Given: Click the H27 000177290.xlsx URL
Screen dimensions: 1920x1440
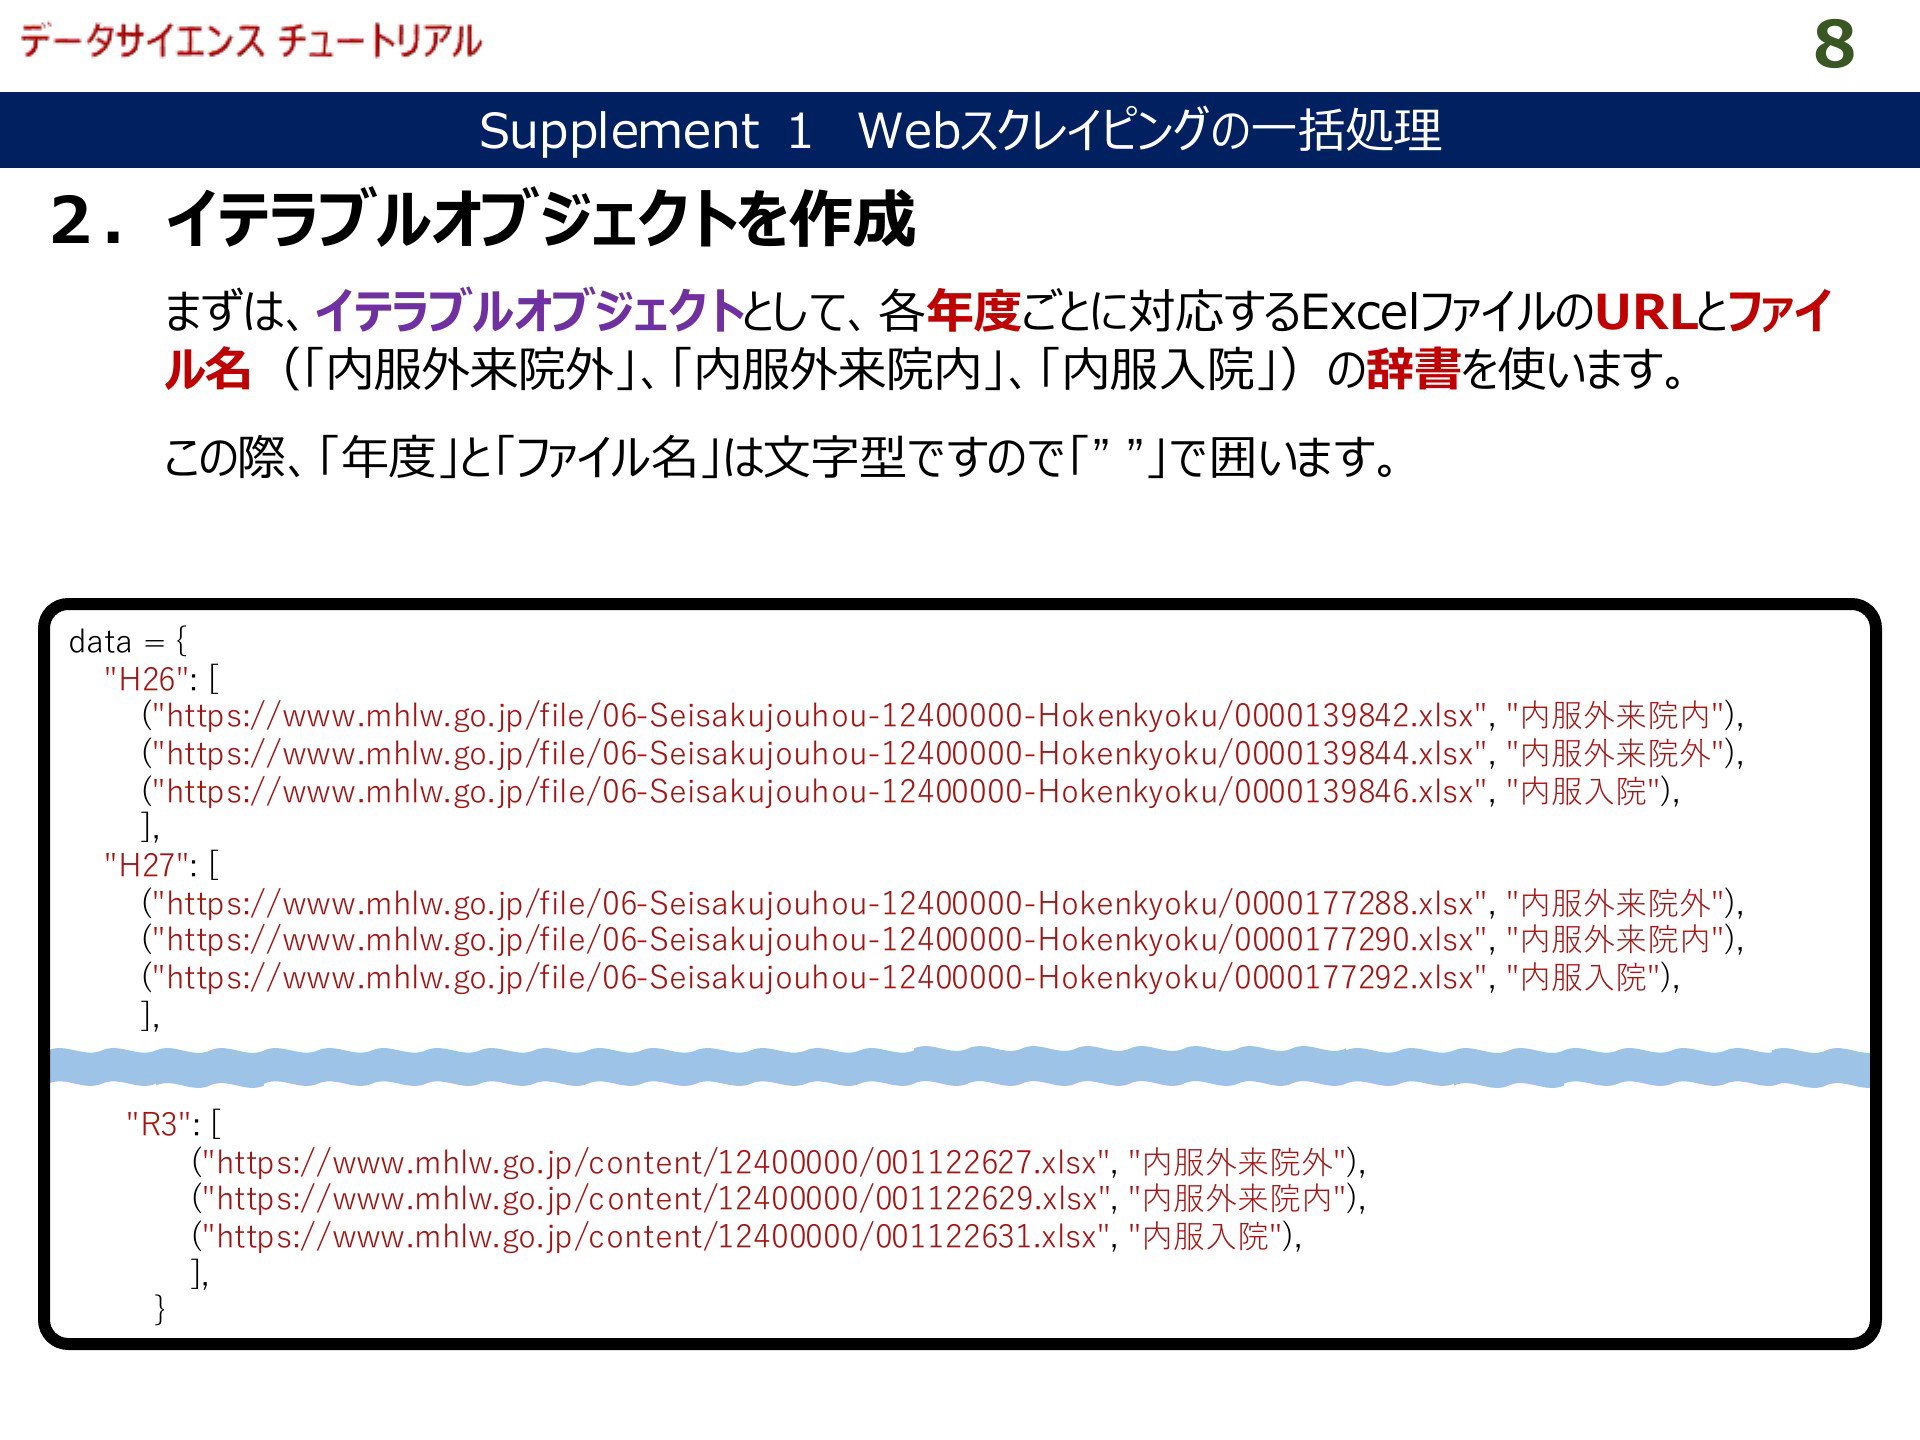Looking at the screenshot, I should [818, 940].
